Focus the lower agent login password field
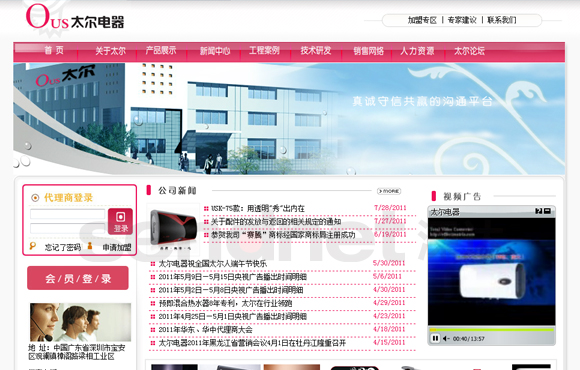The image size is (580, 370). tap(68, 228)
